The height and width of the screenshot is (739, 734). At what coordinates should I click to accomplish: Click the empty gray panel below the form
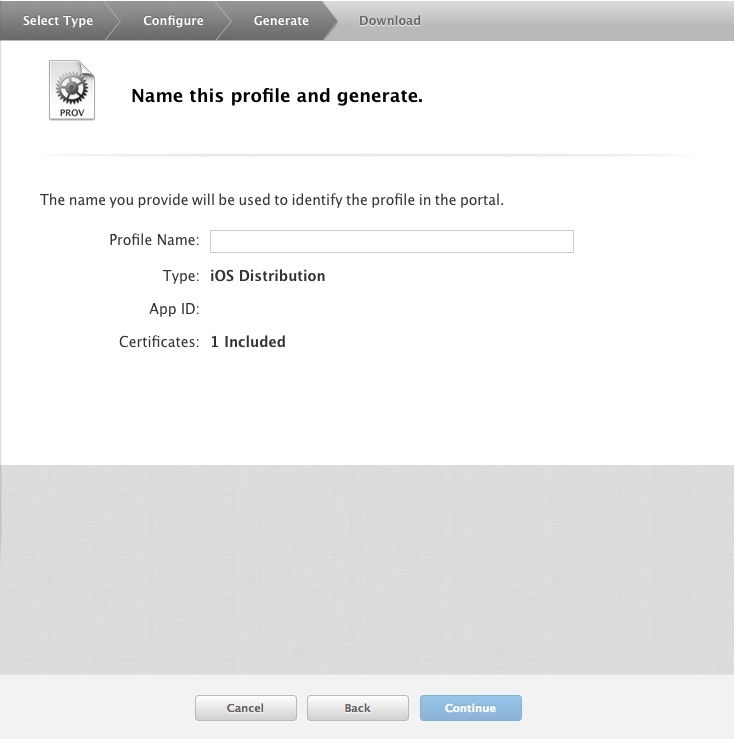(x=367, y=568)
